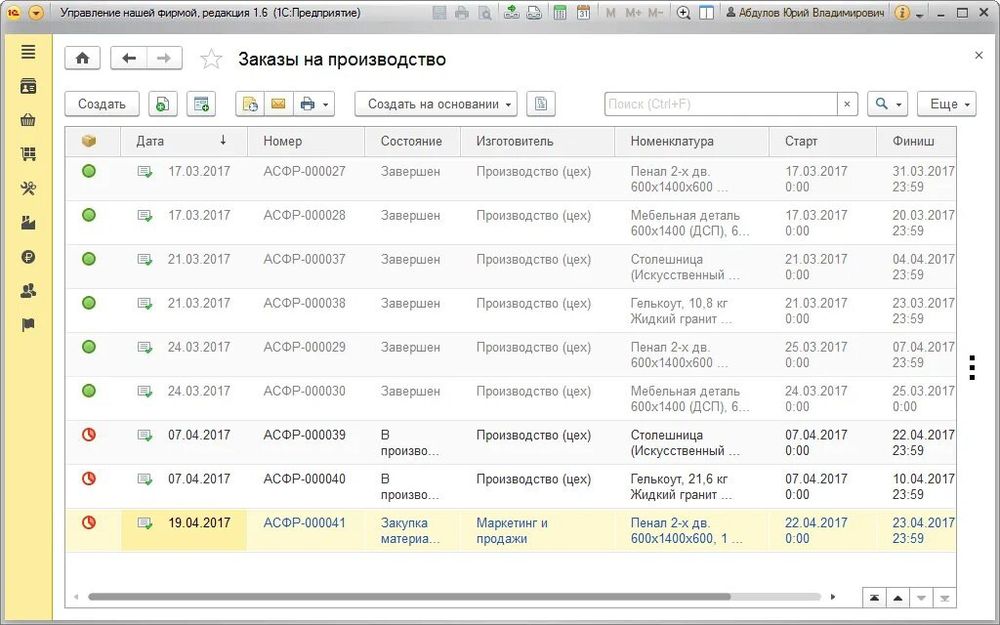The image size is (1000, 625).
Task: Open the Services tools sidebar section
Action: coord(28,188)
